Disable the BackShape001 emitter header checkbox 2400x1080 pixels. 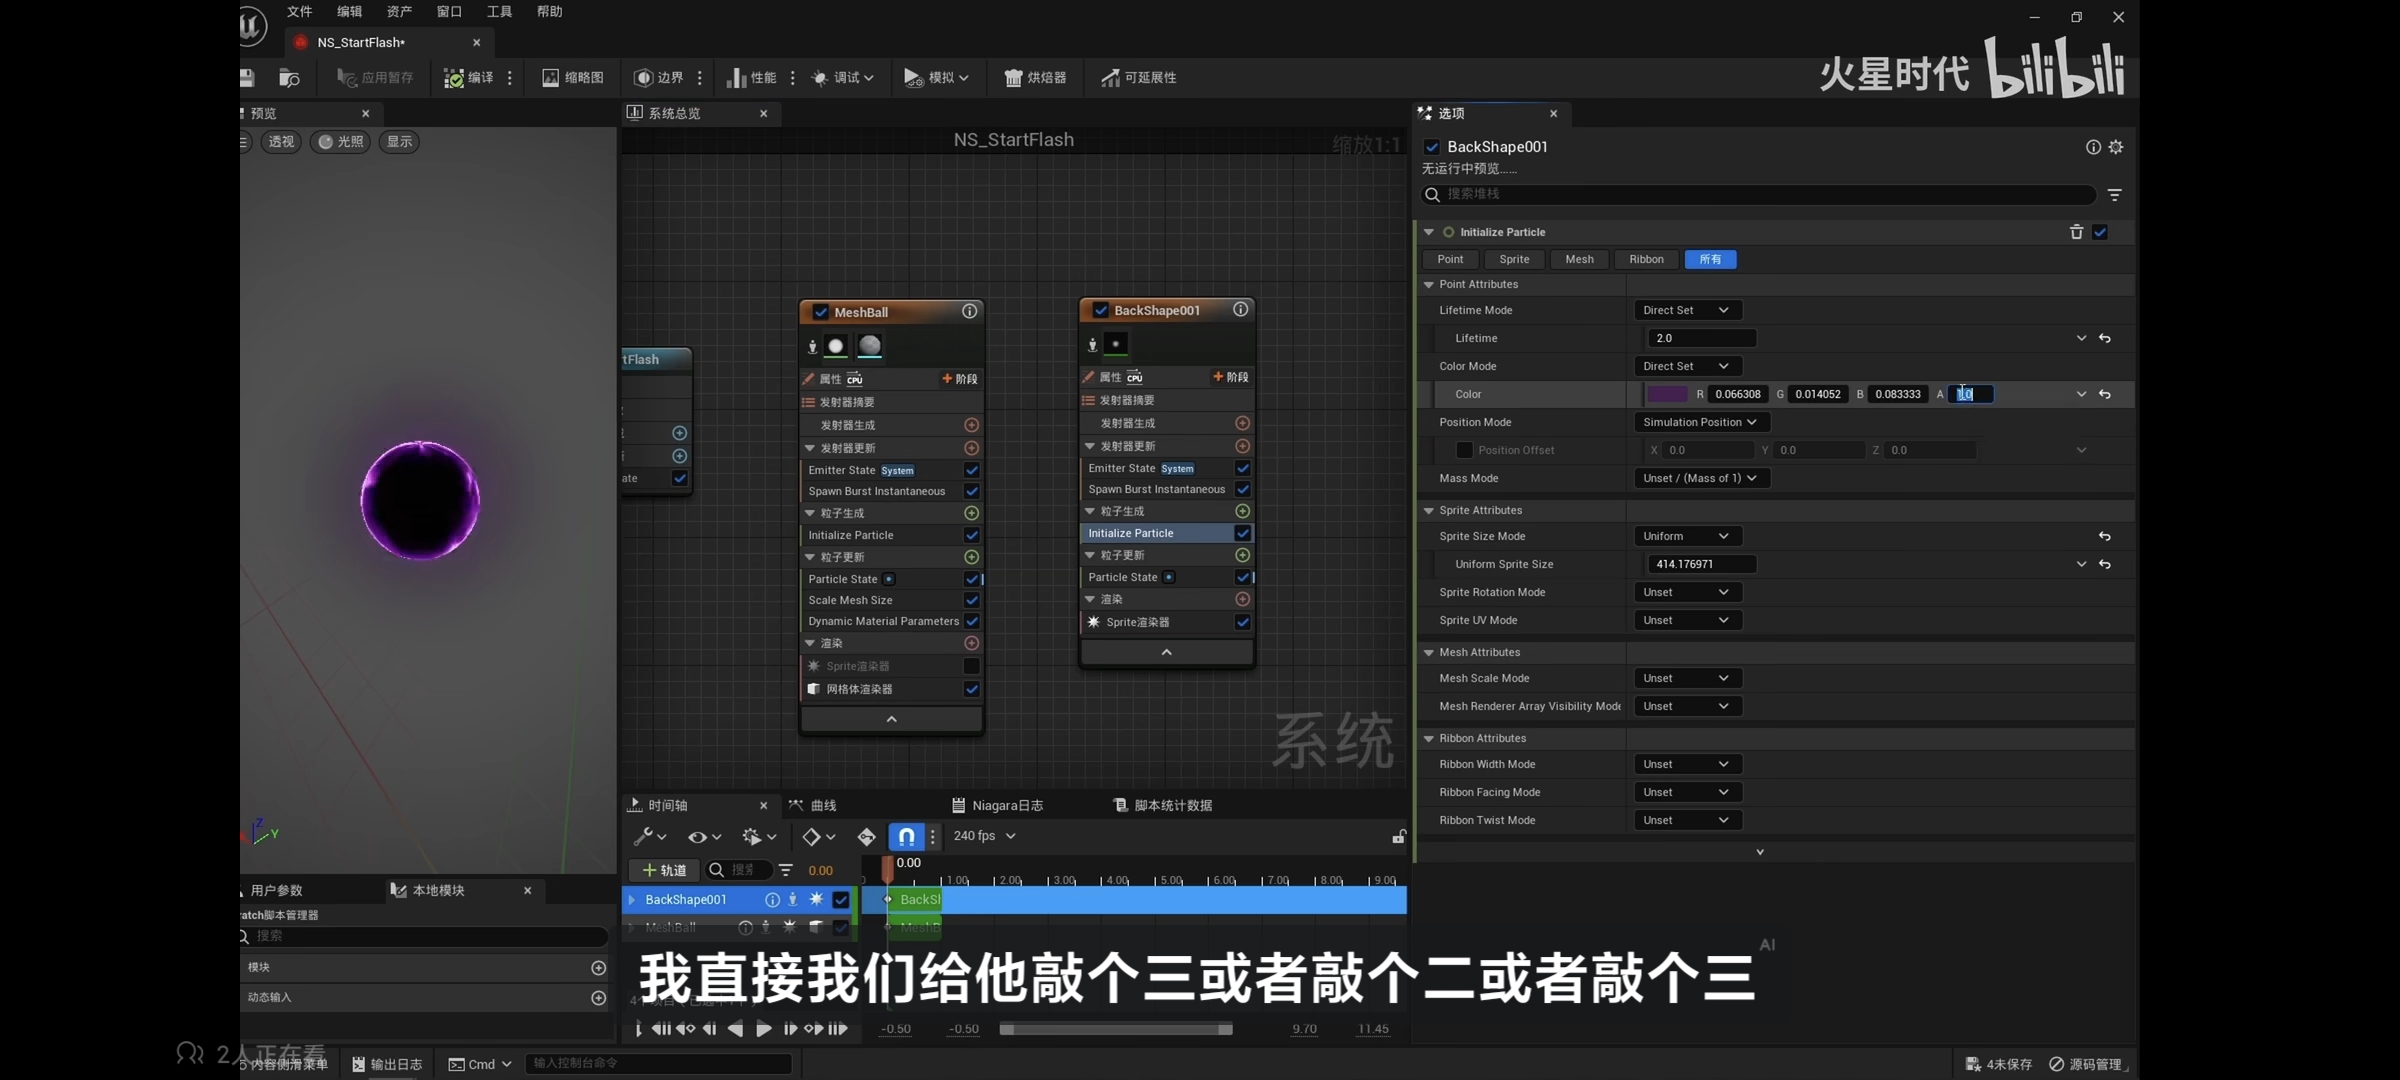click(1100, 310)
